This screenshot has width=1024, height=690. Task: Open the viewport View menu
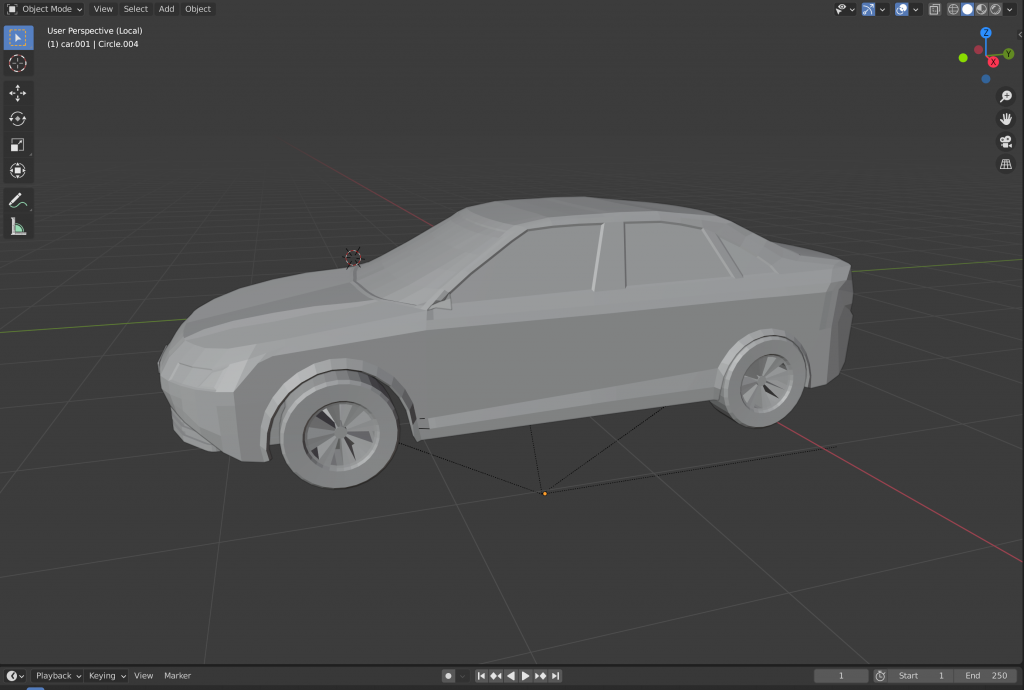(x=103, y=9)
